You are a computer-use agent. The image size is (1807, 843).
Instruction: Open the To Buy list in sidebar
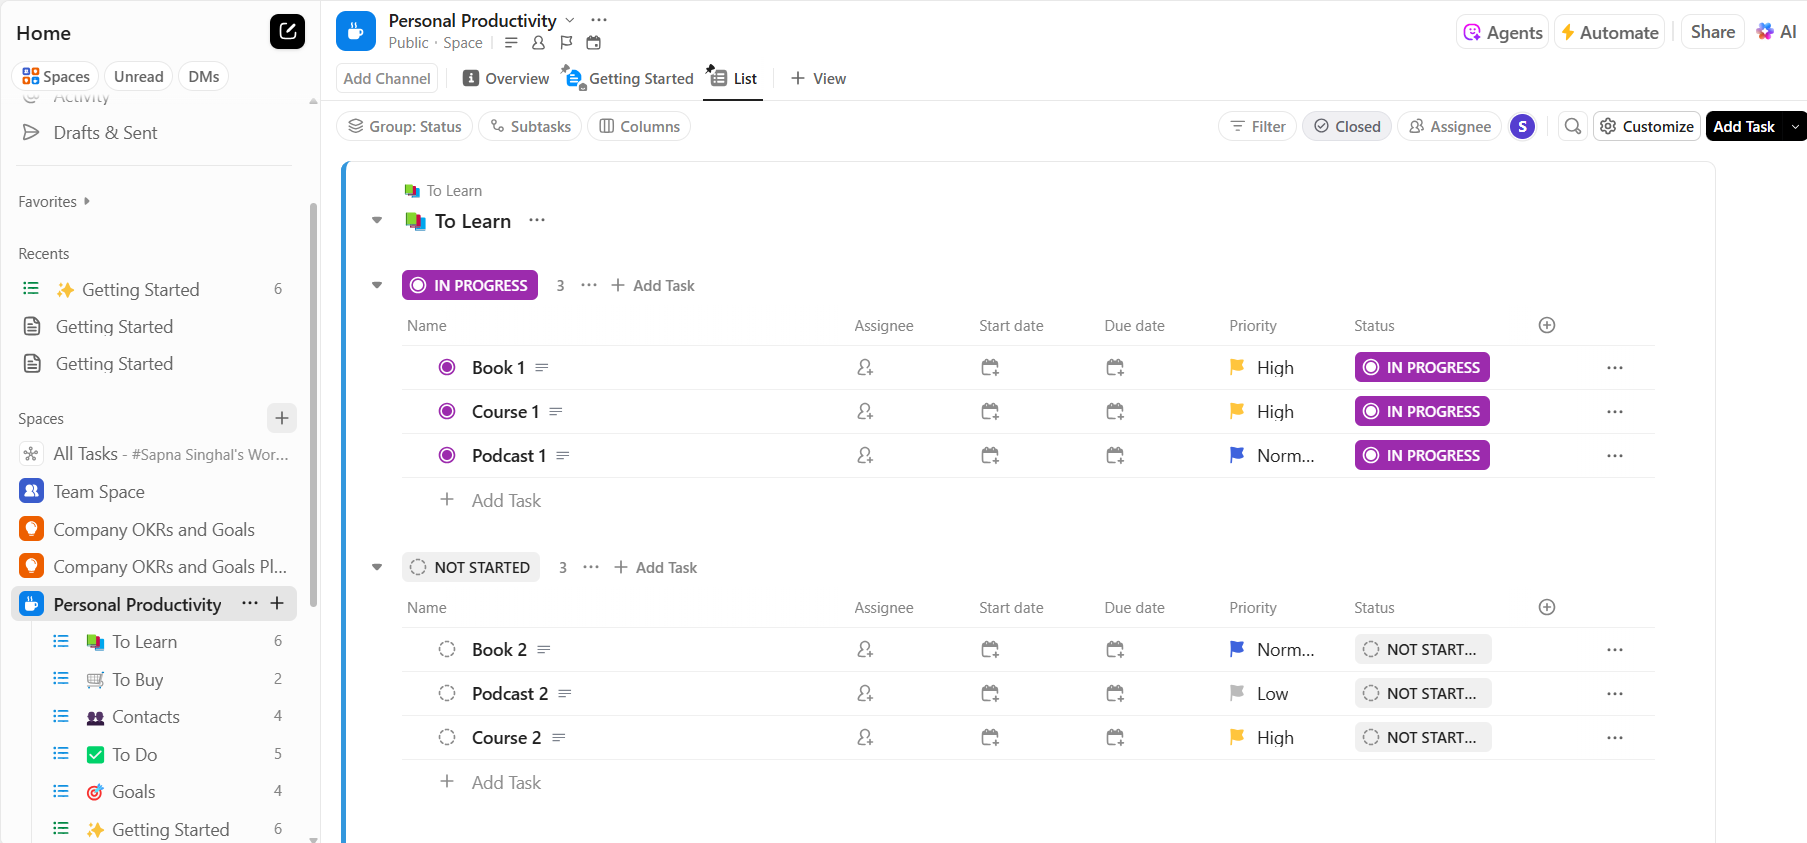click(138, 680)
